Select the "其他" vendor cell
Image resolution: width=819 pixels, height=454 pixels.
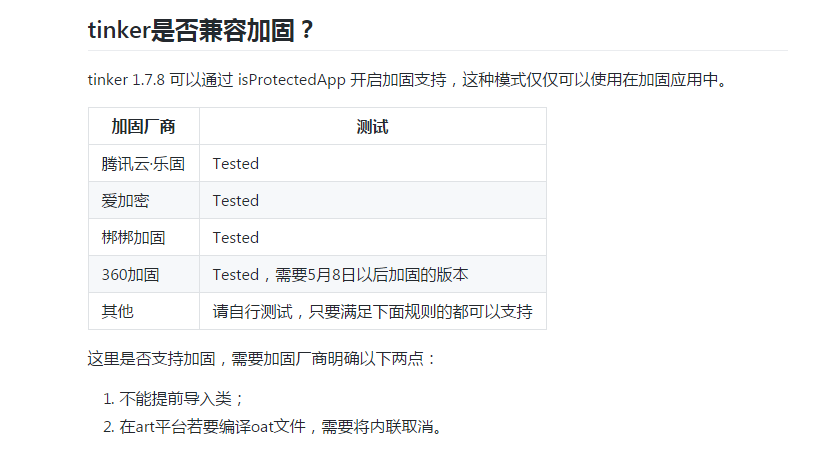click(144, 311)
